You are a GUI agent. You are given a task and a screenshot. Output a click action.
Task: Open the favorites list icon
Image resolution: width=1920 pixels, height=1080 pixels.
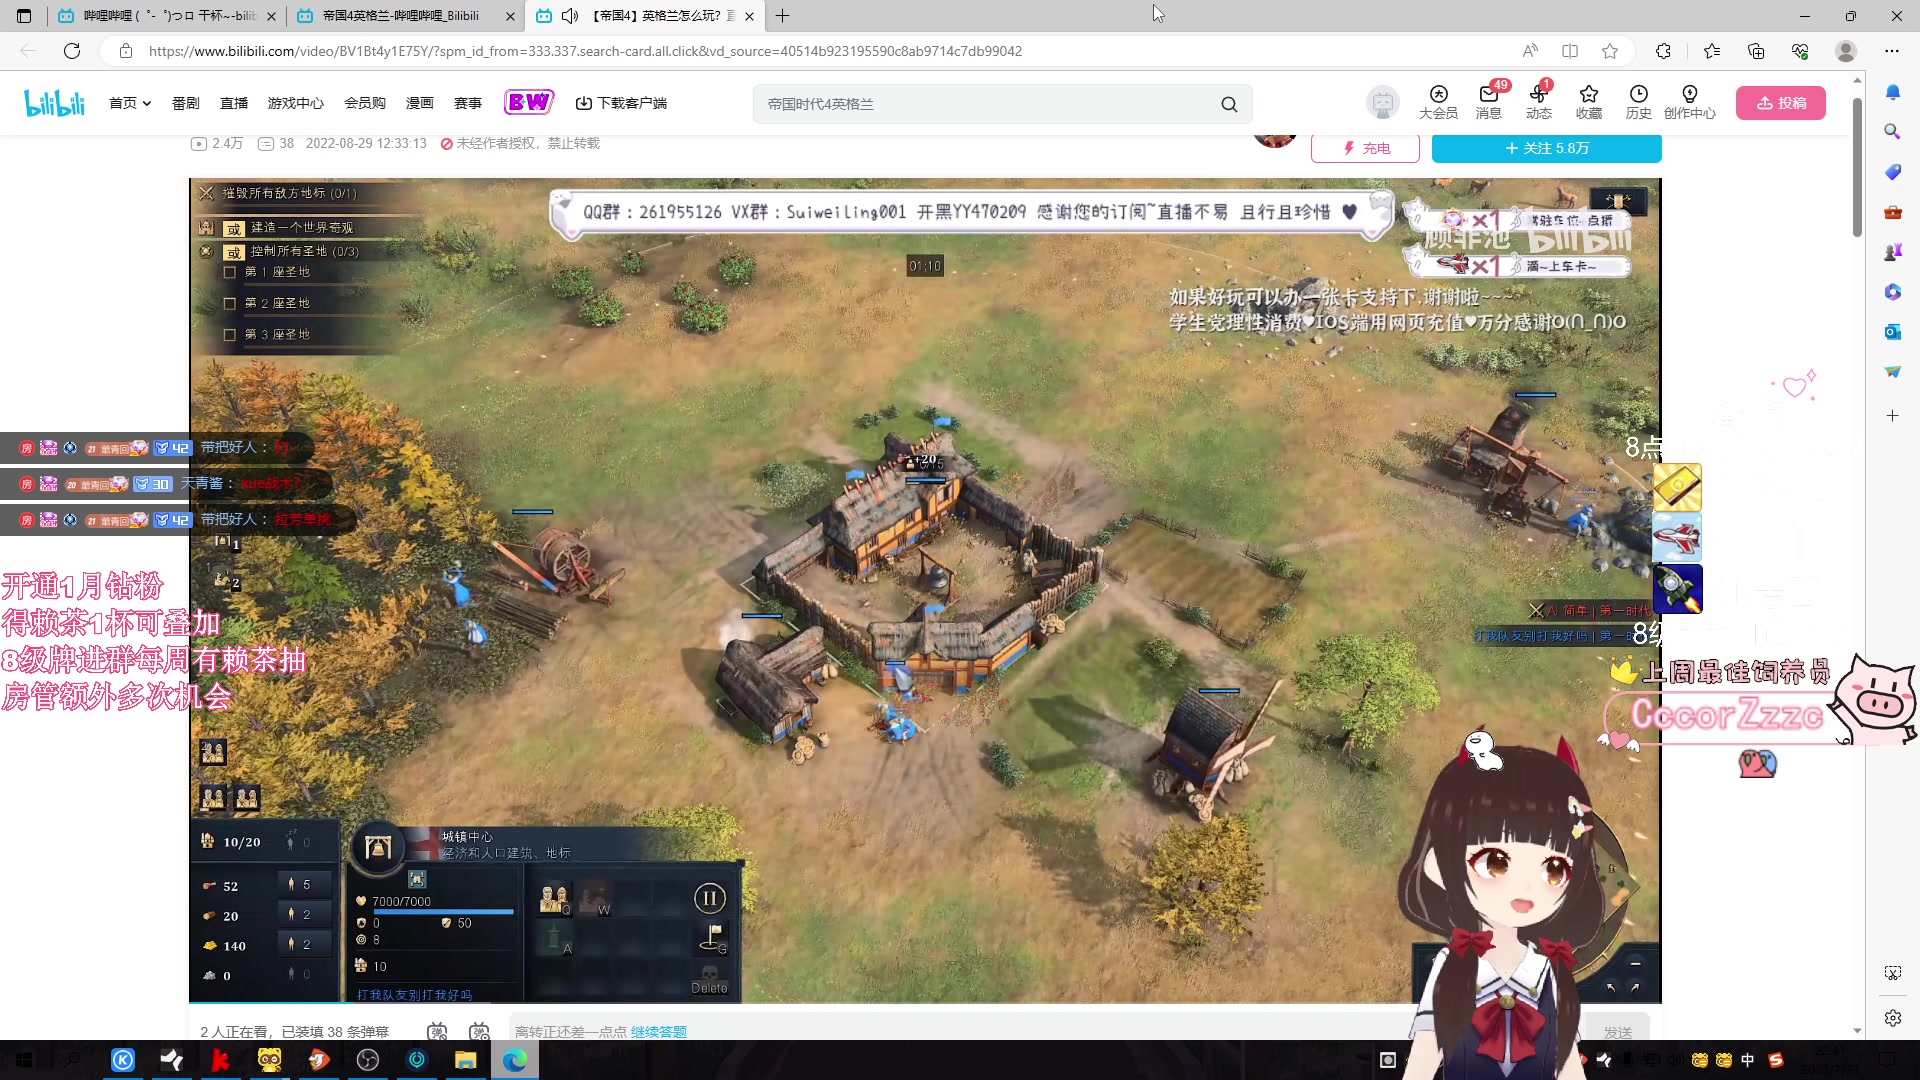[x=1712, y=51]
